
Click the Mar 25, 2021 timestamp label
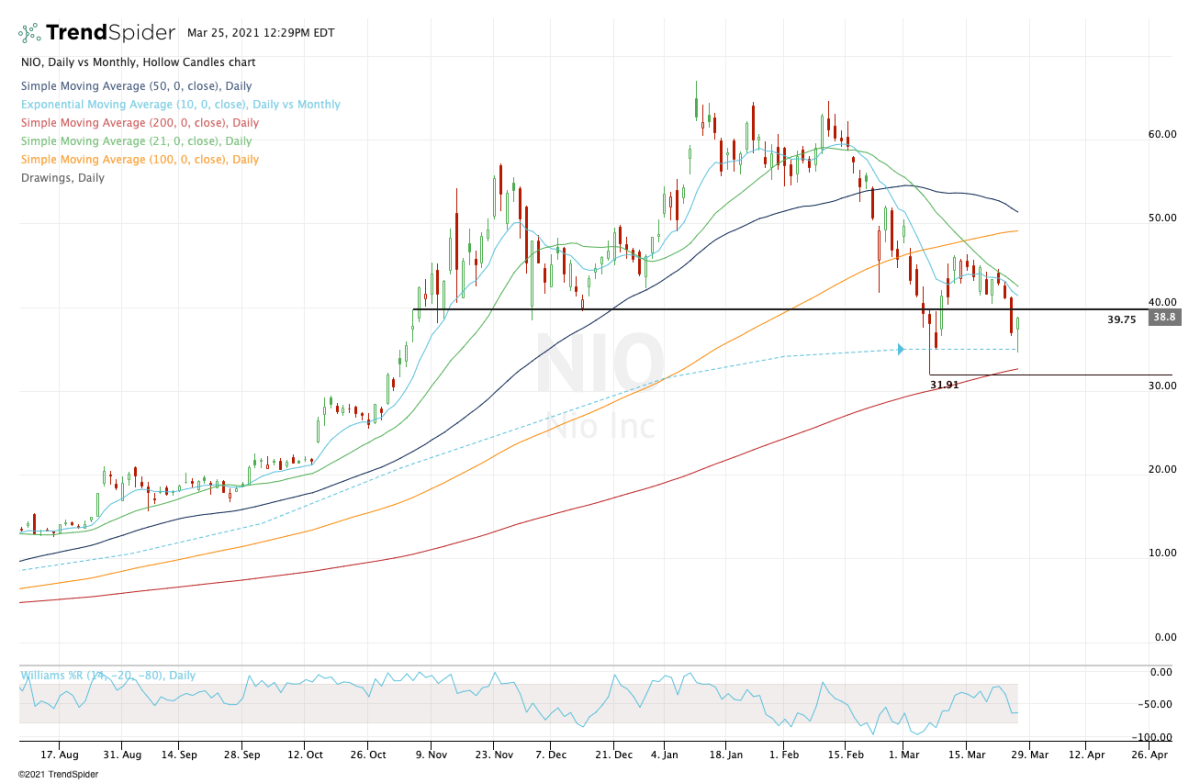[x=259, y=32]
